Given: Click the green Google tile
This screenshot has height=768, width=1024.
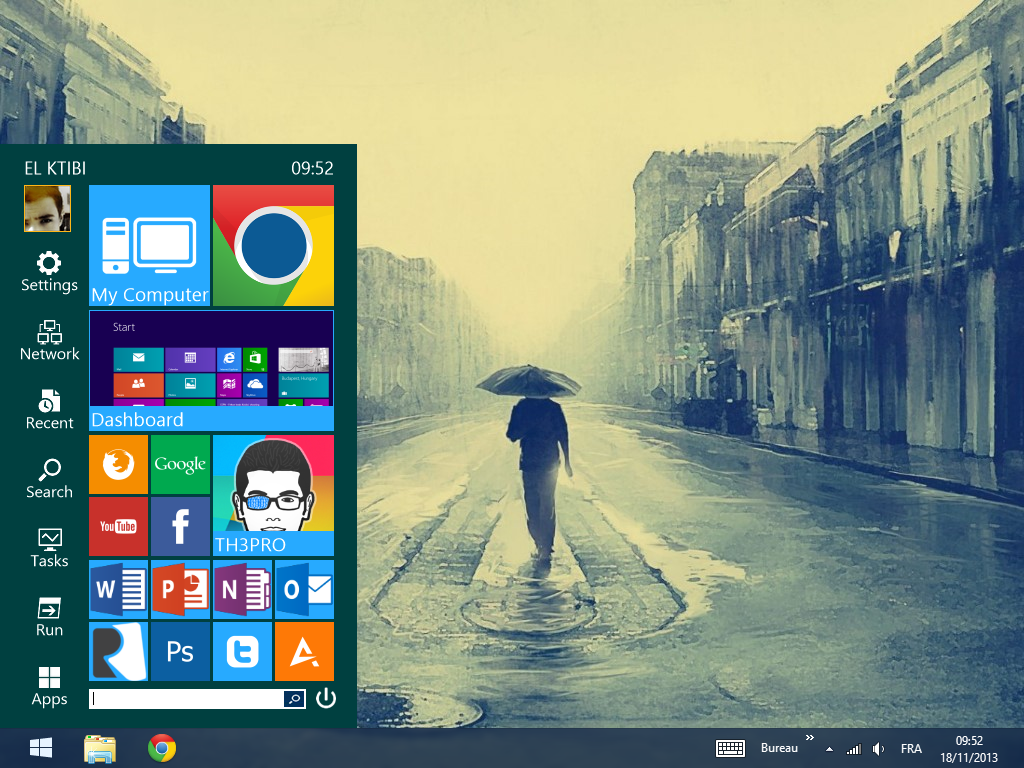Looking at the screenshot, I should pyautogui.click(x=180, y=464).
